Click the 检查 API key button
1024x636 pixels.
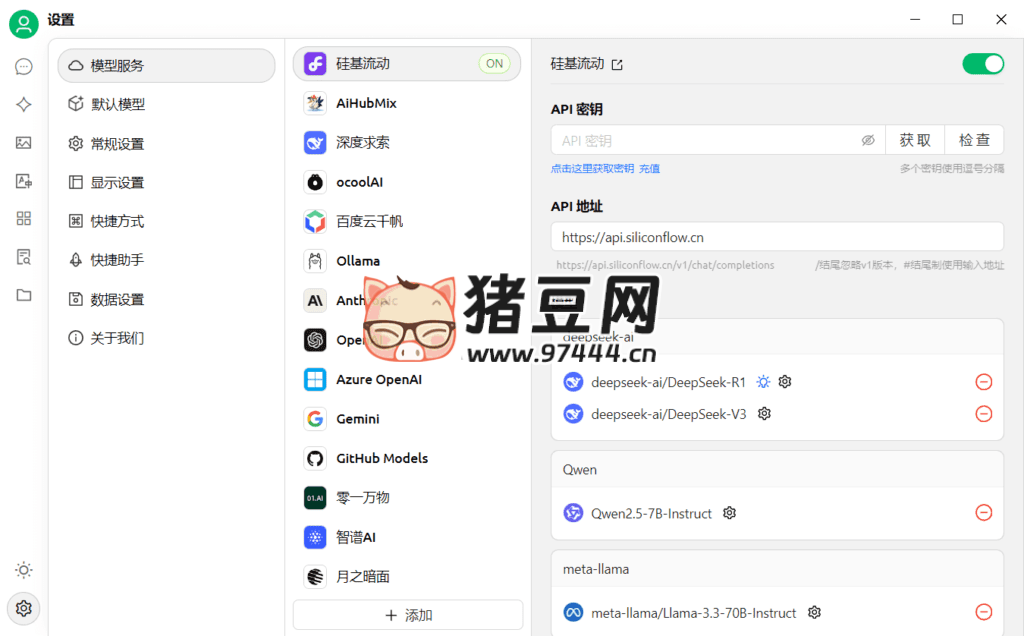point(974,140)
